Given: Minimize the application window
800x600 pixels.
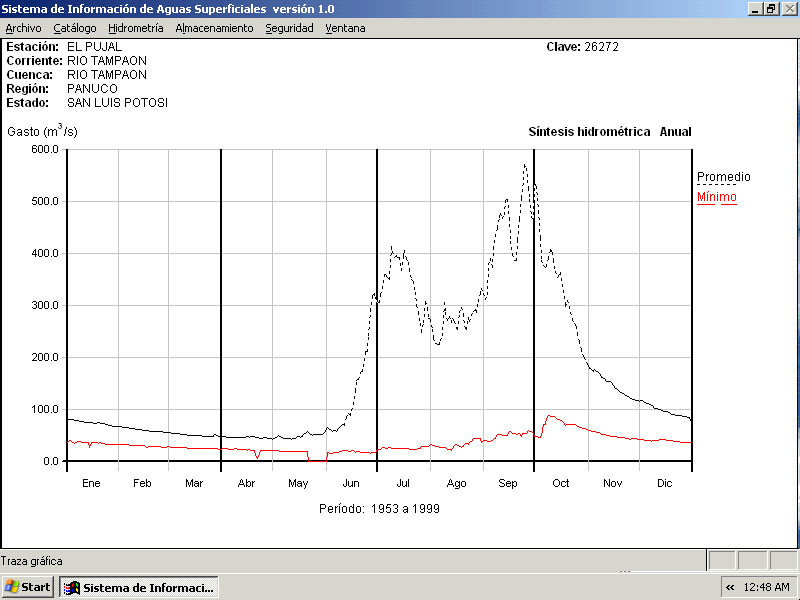Looking at the screenshot, I should [x=755, y=8].
